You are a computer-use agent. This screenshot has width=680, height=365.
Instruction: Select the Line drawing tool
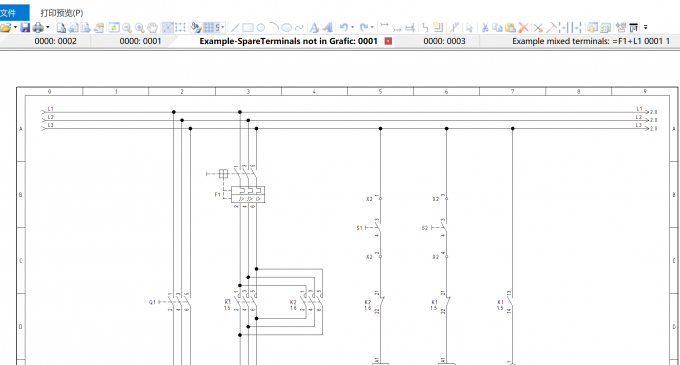tap(235, 28)
